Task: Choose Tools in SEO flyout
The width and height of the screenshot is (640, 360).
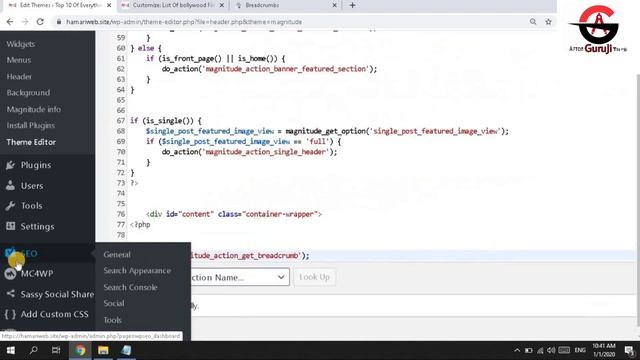Action: point(112,320)
